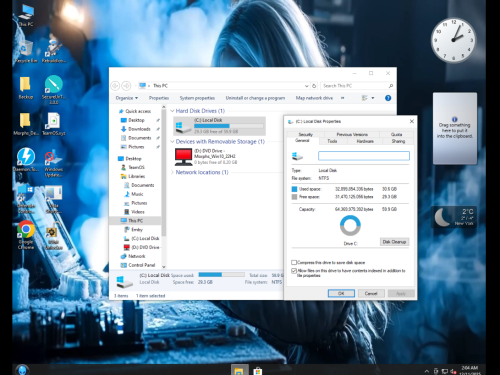Click the blue help question mark icon
This screenshot has height=375, width=500.
[x=388, y=98]
